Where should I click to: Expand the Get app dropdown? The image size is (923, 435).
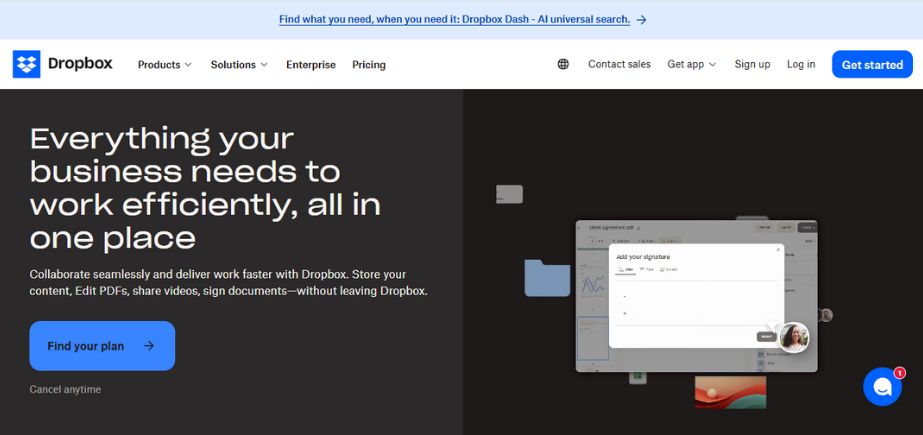[692, 64]
